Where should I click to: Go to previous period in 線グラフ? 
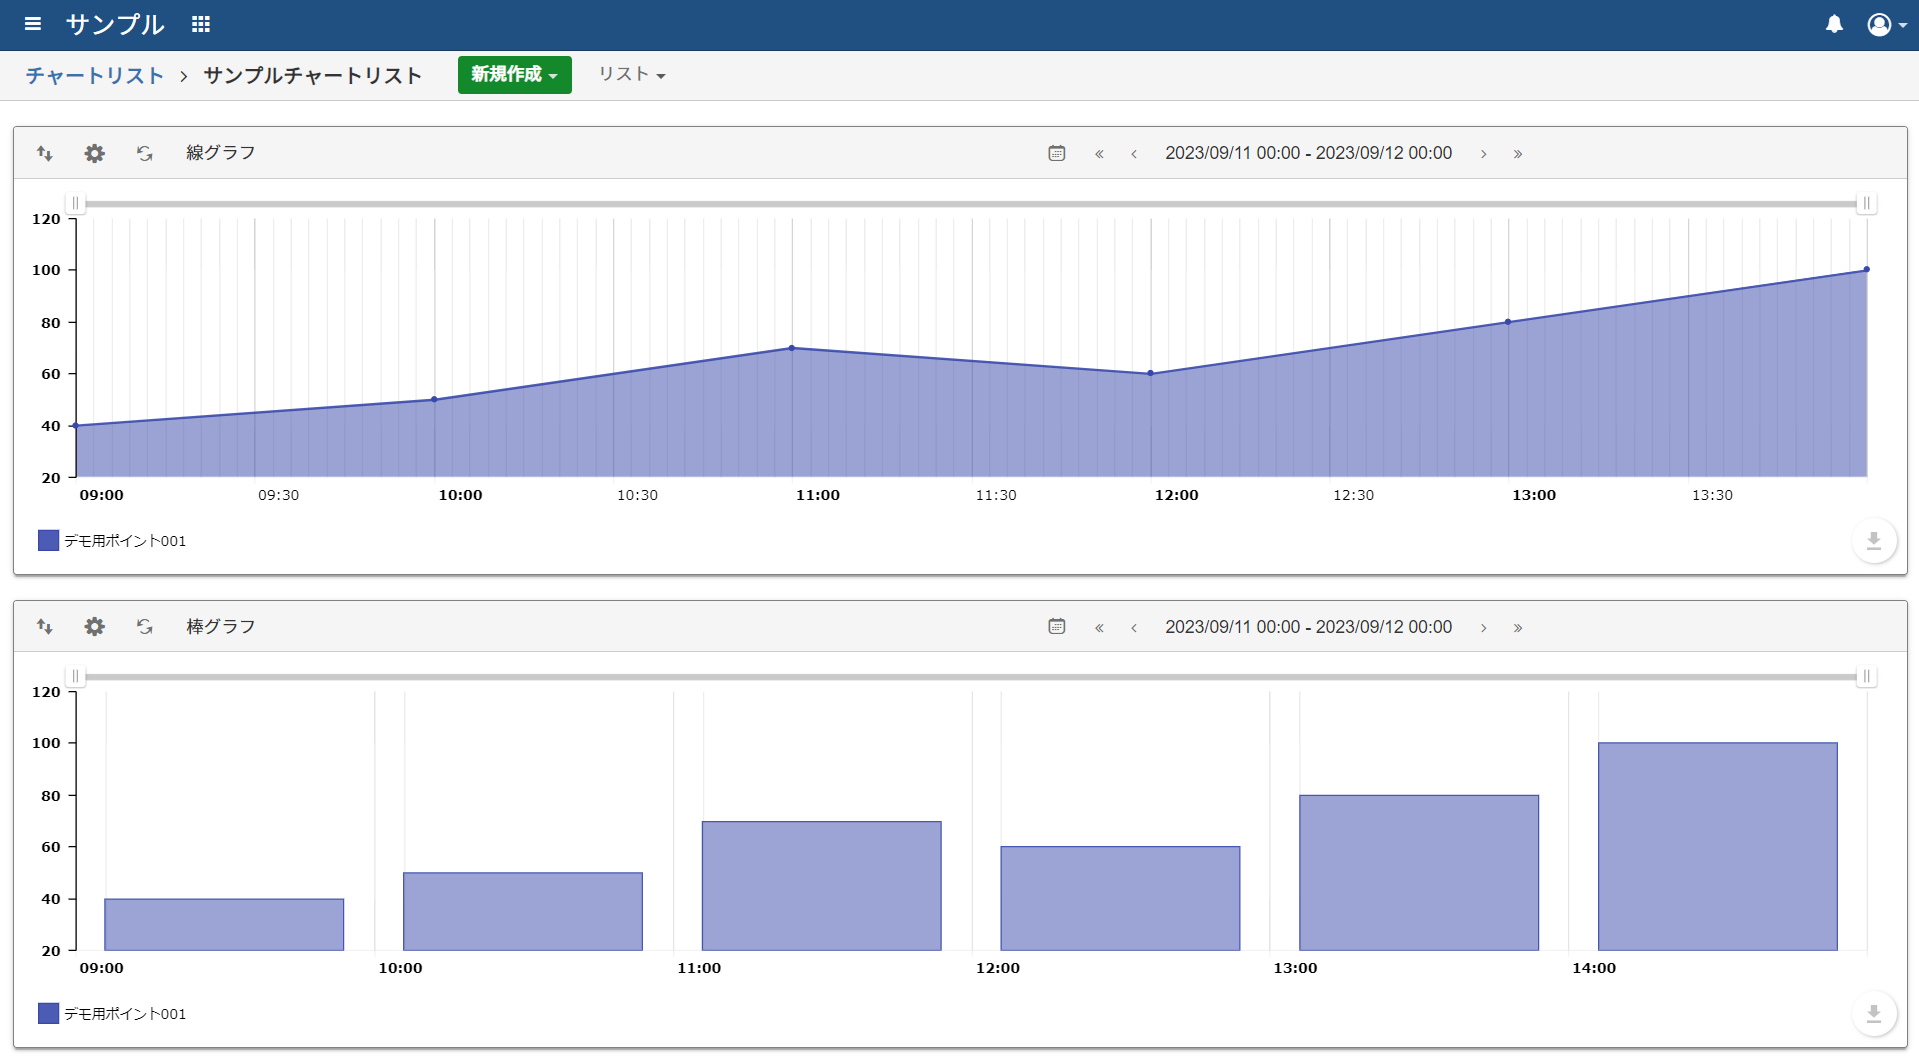tap(1134, 154)
